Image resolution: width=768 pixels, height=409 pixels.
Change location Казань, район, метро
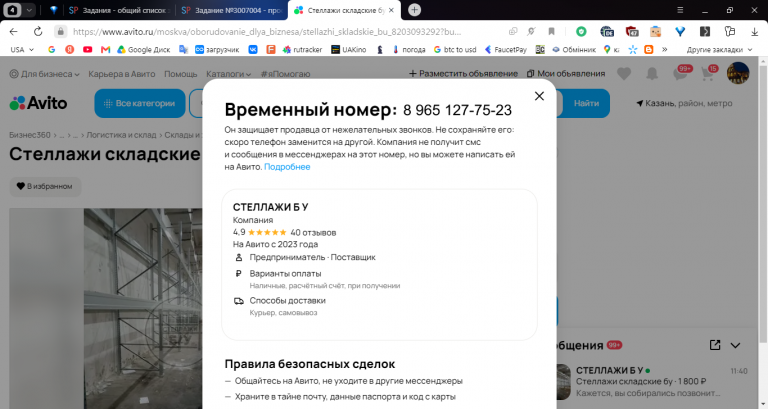click(x=684, y=103)
